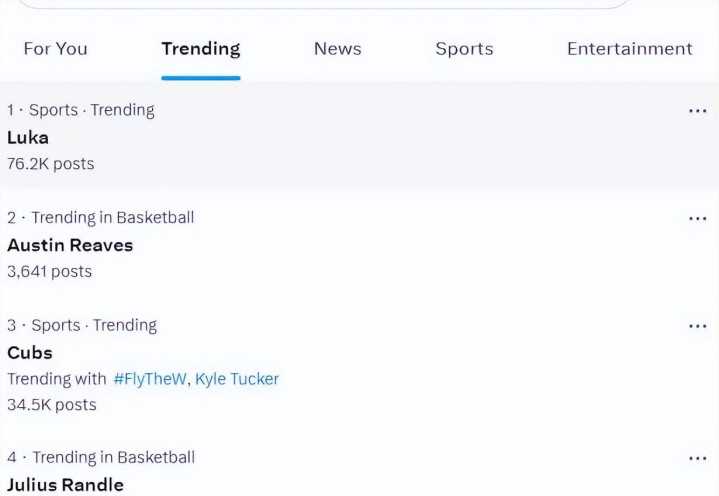Open more options for Luka trend
Screen dimensions: 719x496
pos(697,111)
